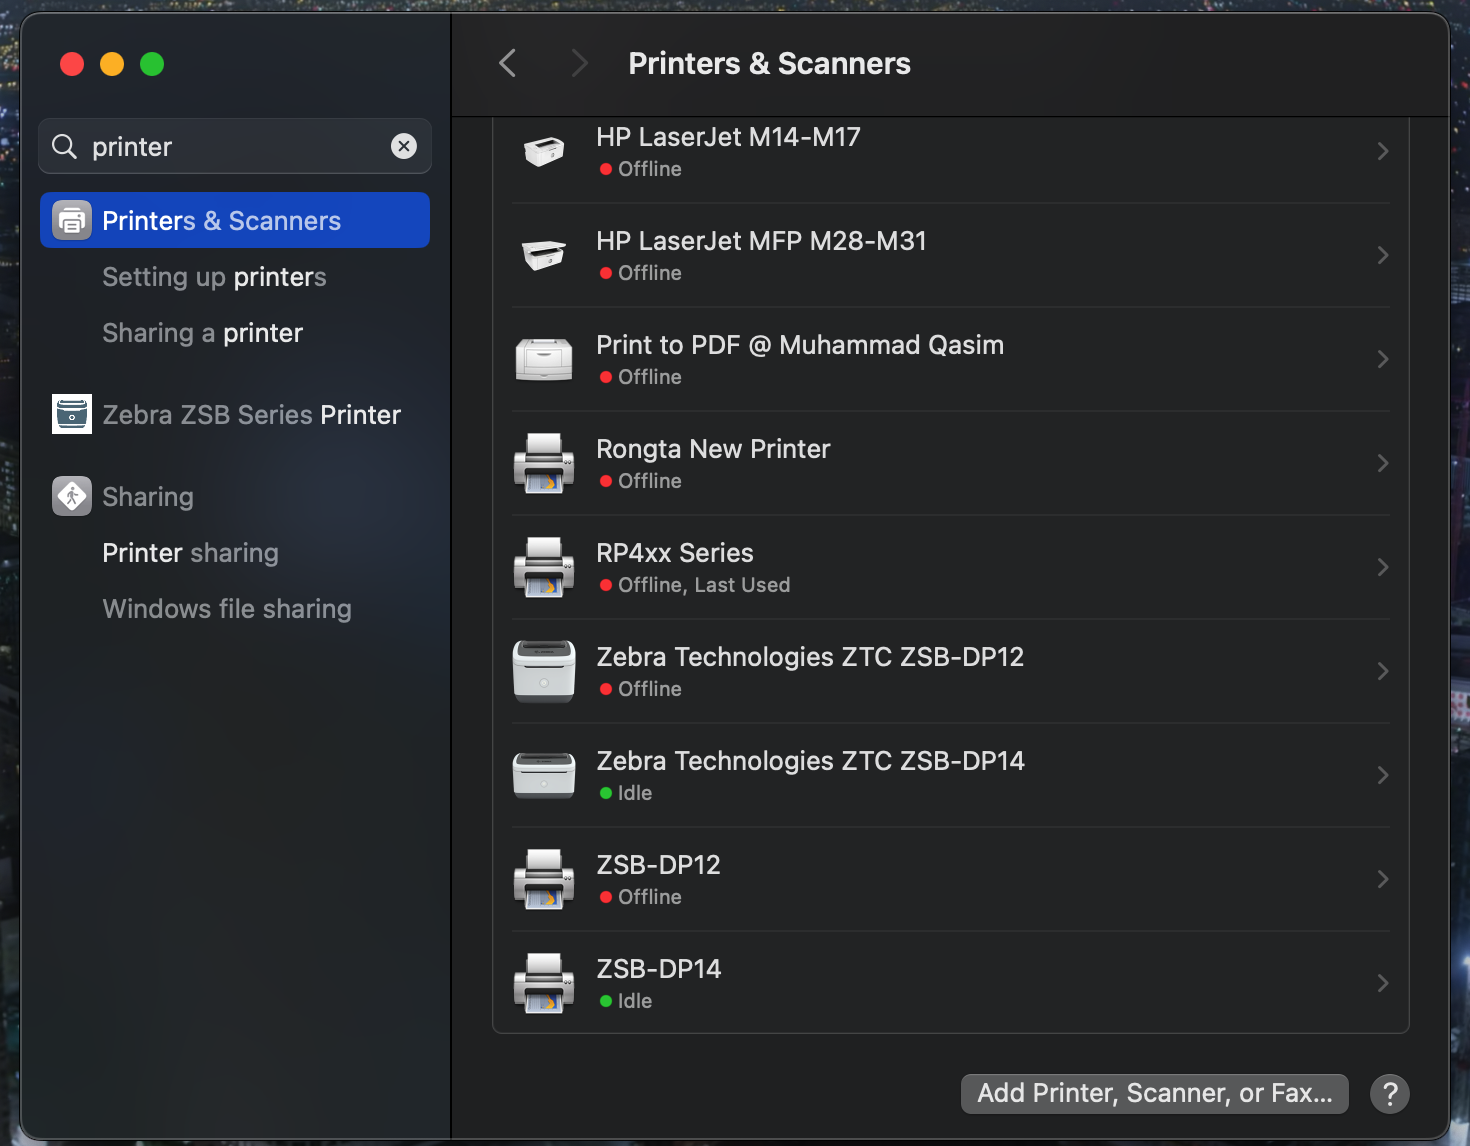This screenshot has height=1146, width=1470.
Task: Open HP LaserJet M14-M17 details chevron
Action: (x=1383, y=151)
